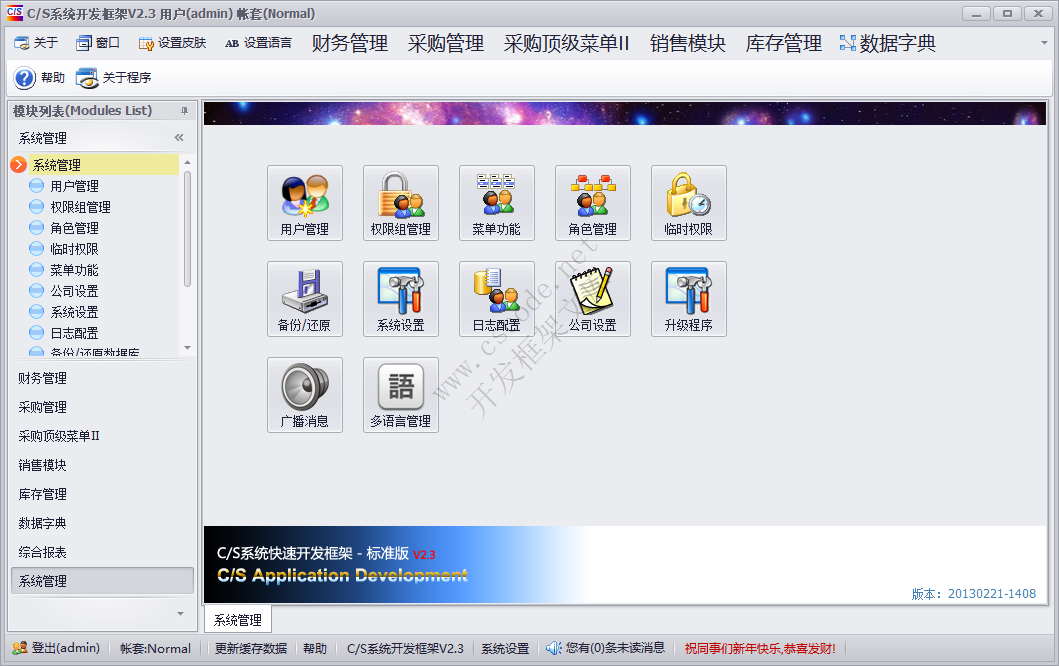The image size is (1059, 666).
Task: Switch to 数据字典 group in sidebar
Action: pyautogui.click(x=102, y=523)
